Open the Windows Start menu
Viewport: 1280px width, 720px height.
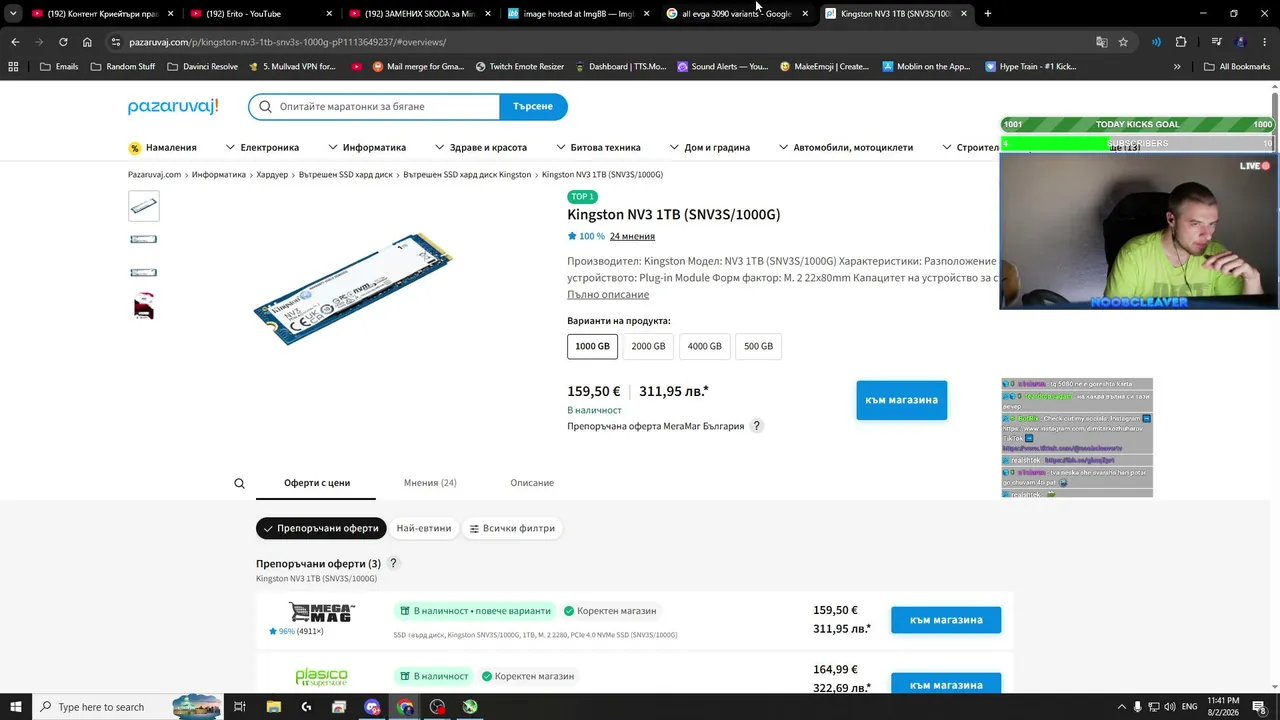(15, 707)
